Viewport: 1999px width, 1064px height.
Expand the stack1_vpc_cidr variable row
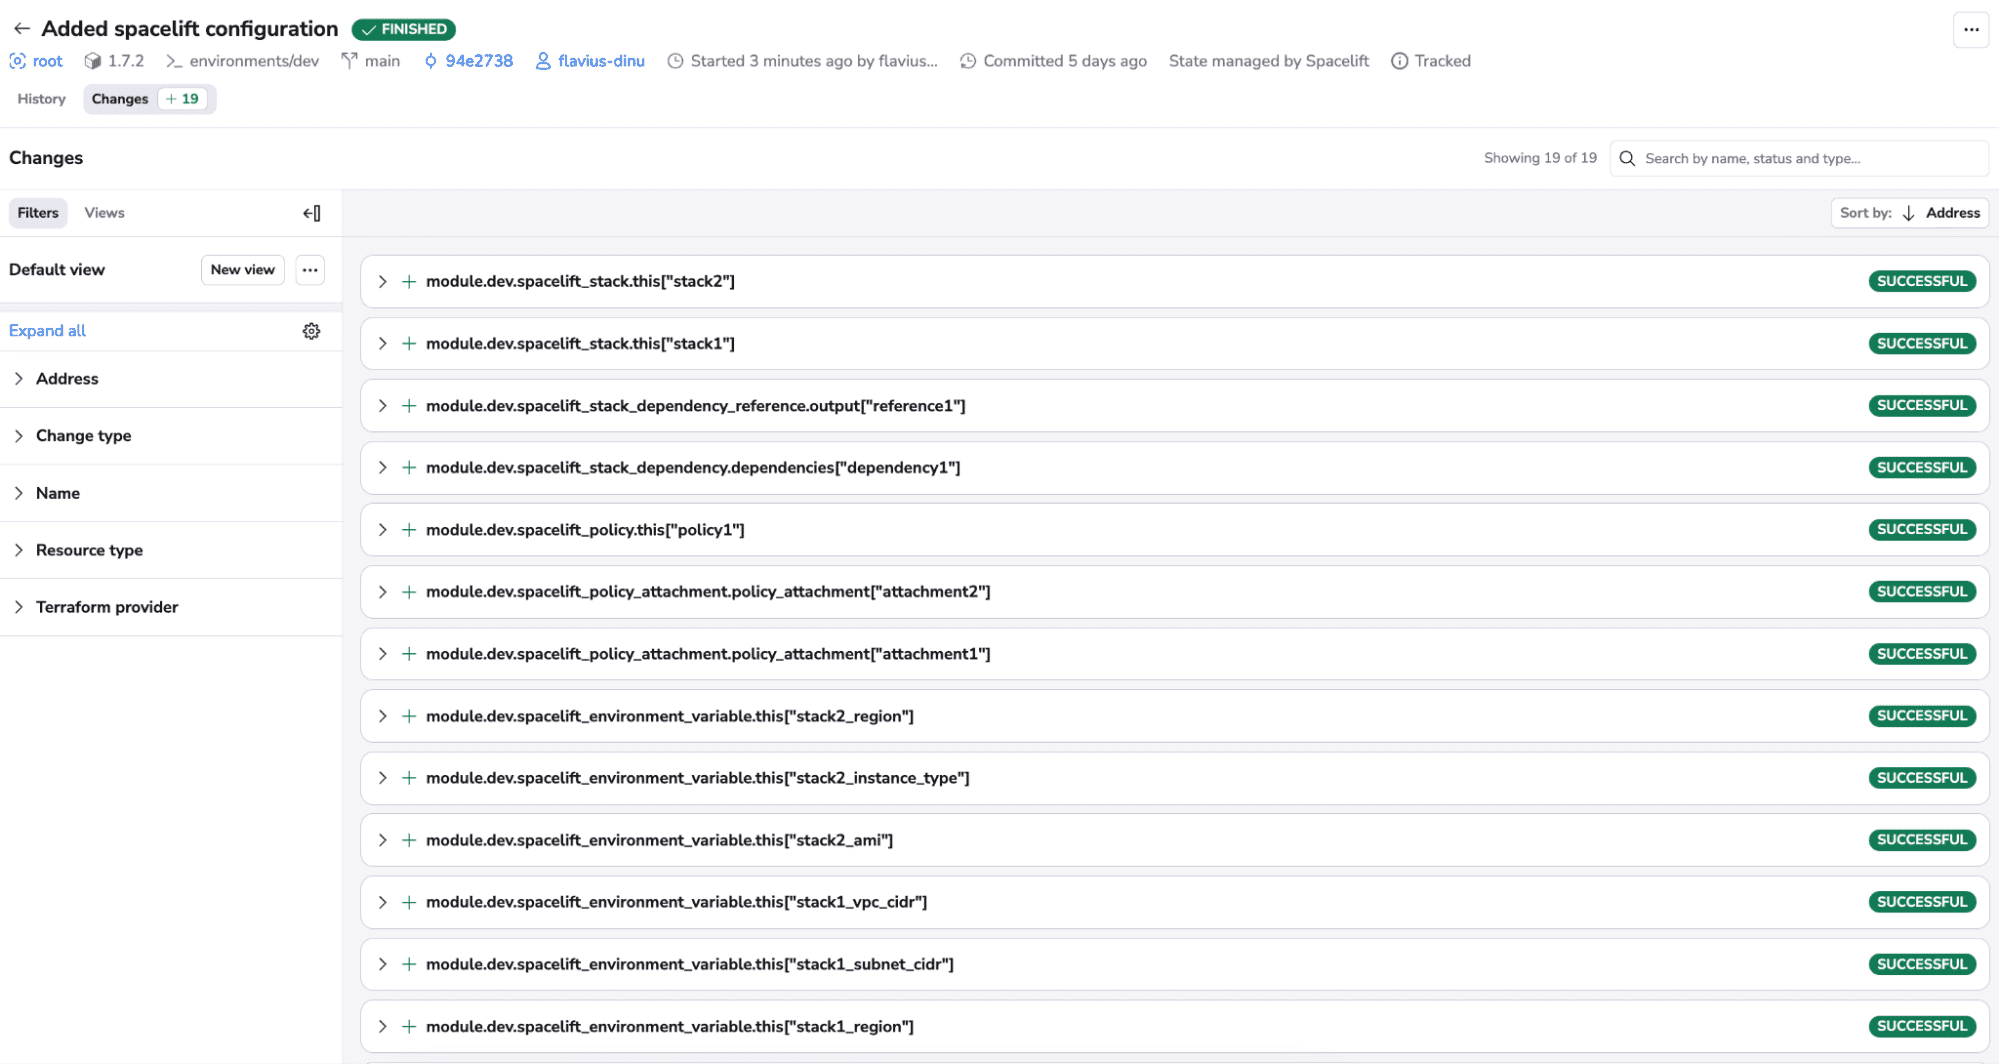[x=382, y=902]
